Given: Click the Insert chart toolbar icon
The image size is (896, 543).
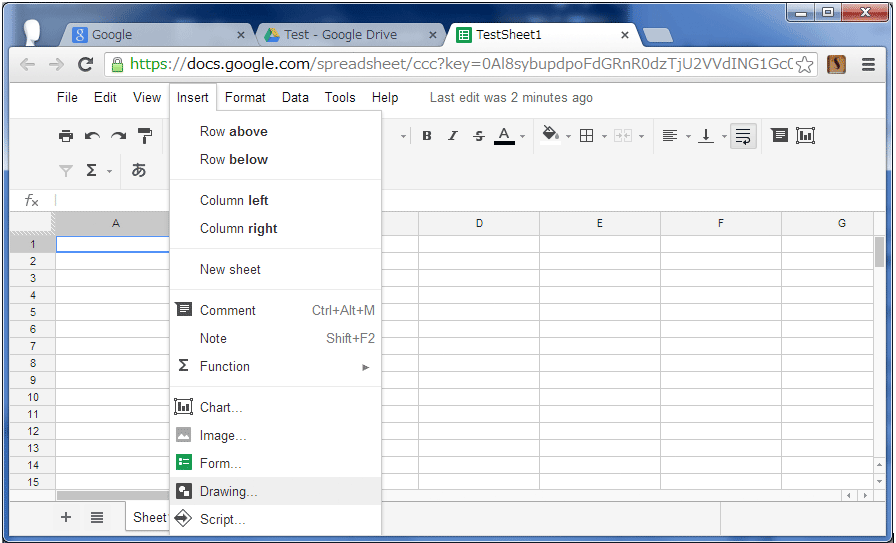Looking at the screenshot, I should coord(805,135).
